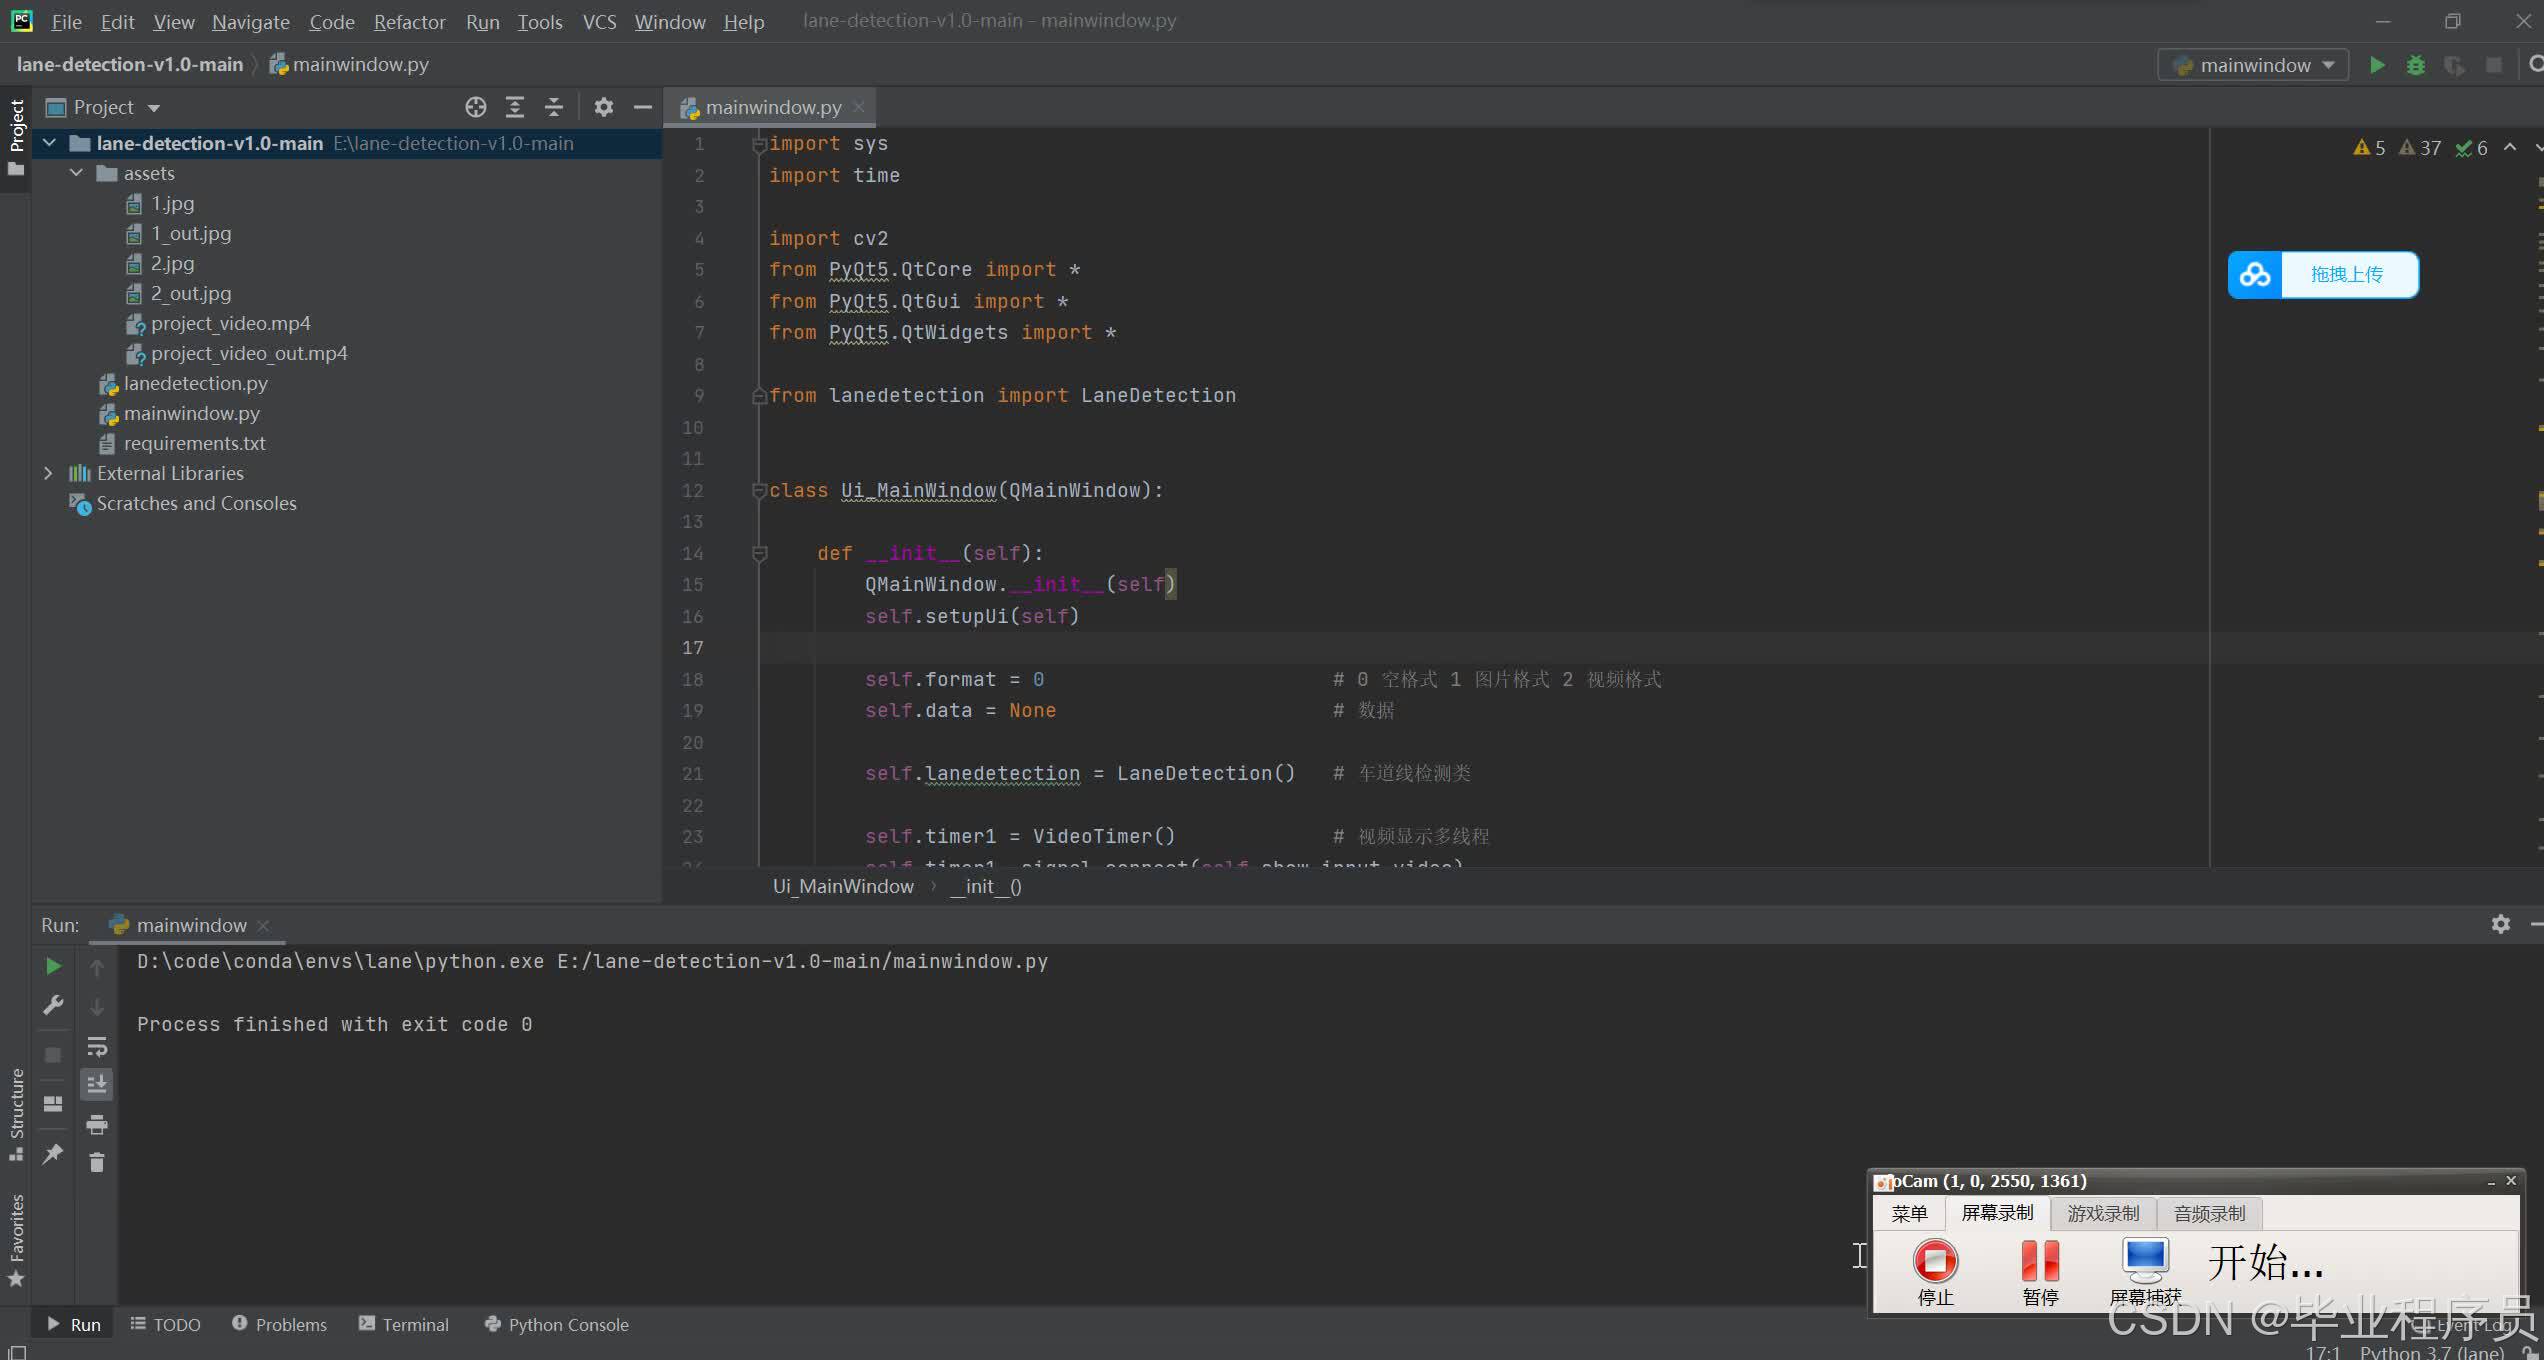Image resolution: width=2544 pixels, height=1360 pixels.
Task: Click the cloud drag-upload widget
Action: (2323, 275)
